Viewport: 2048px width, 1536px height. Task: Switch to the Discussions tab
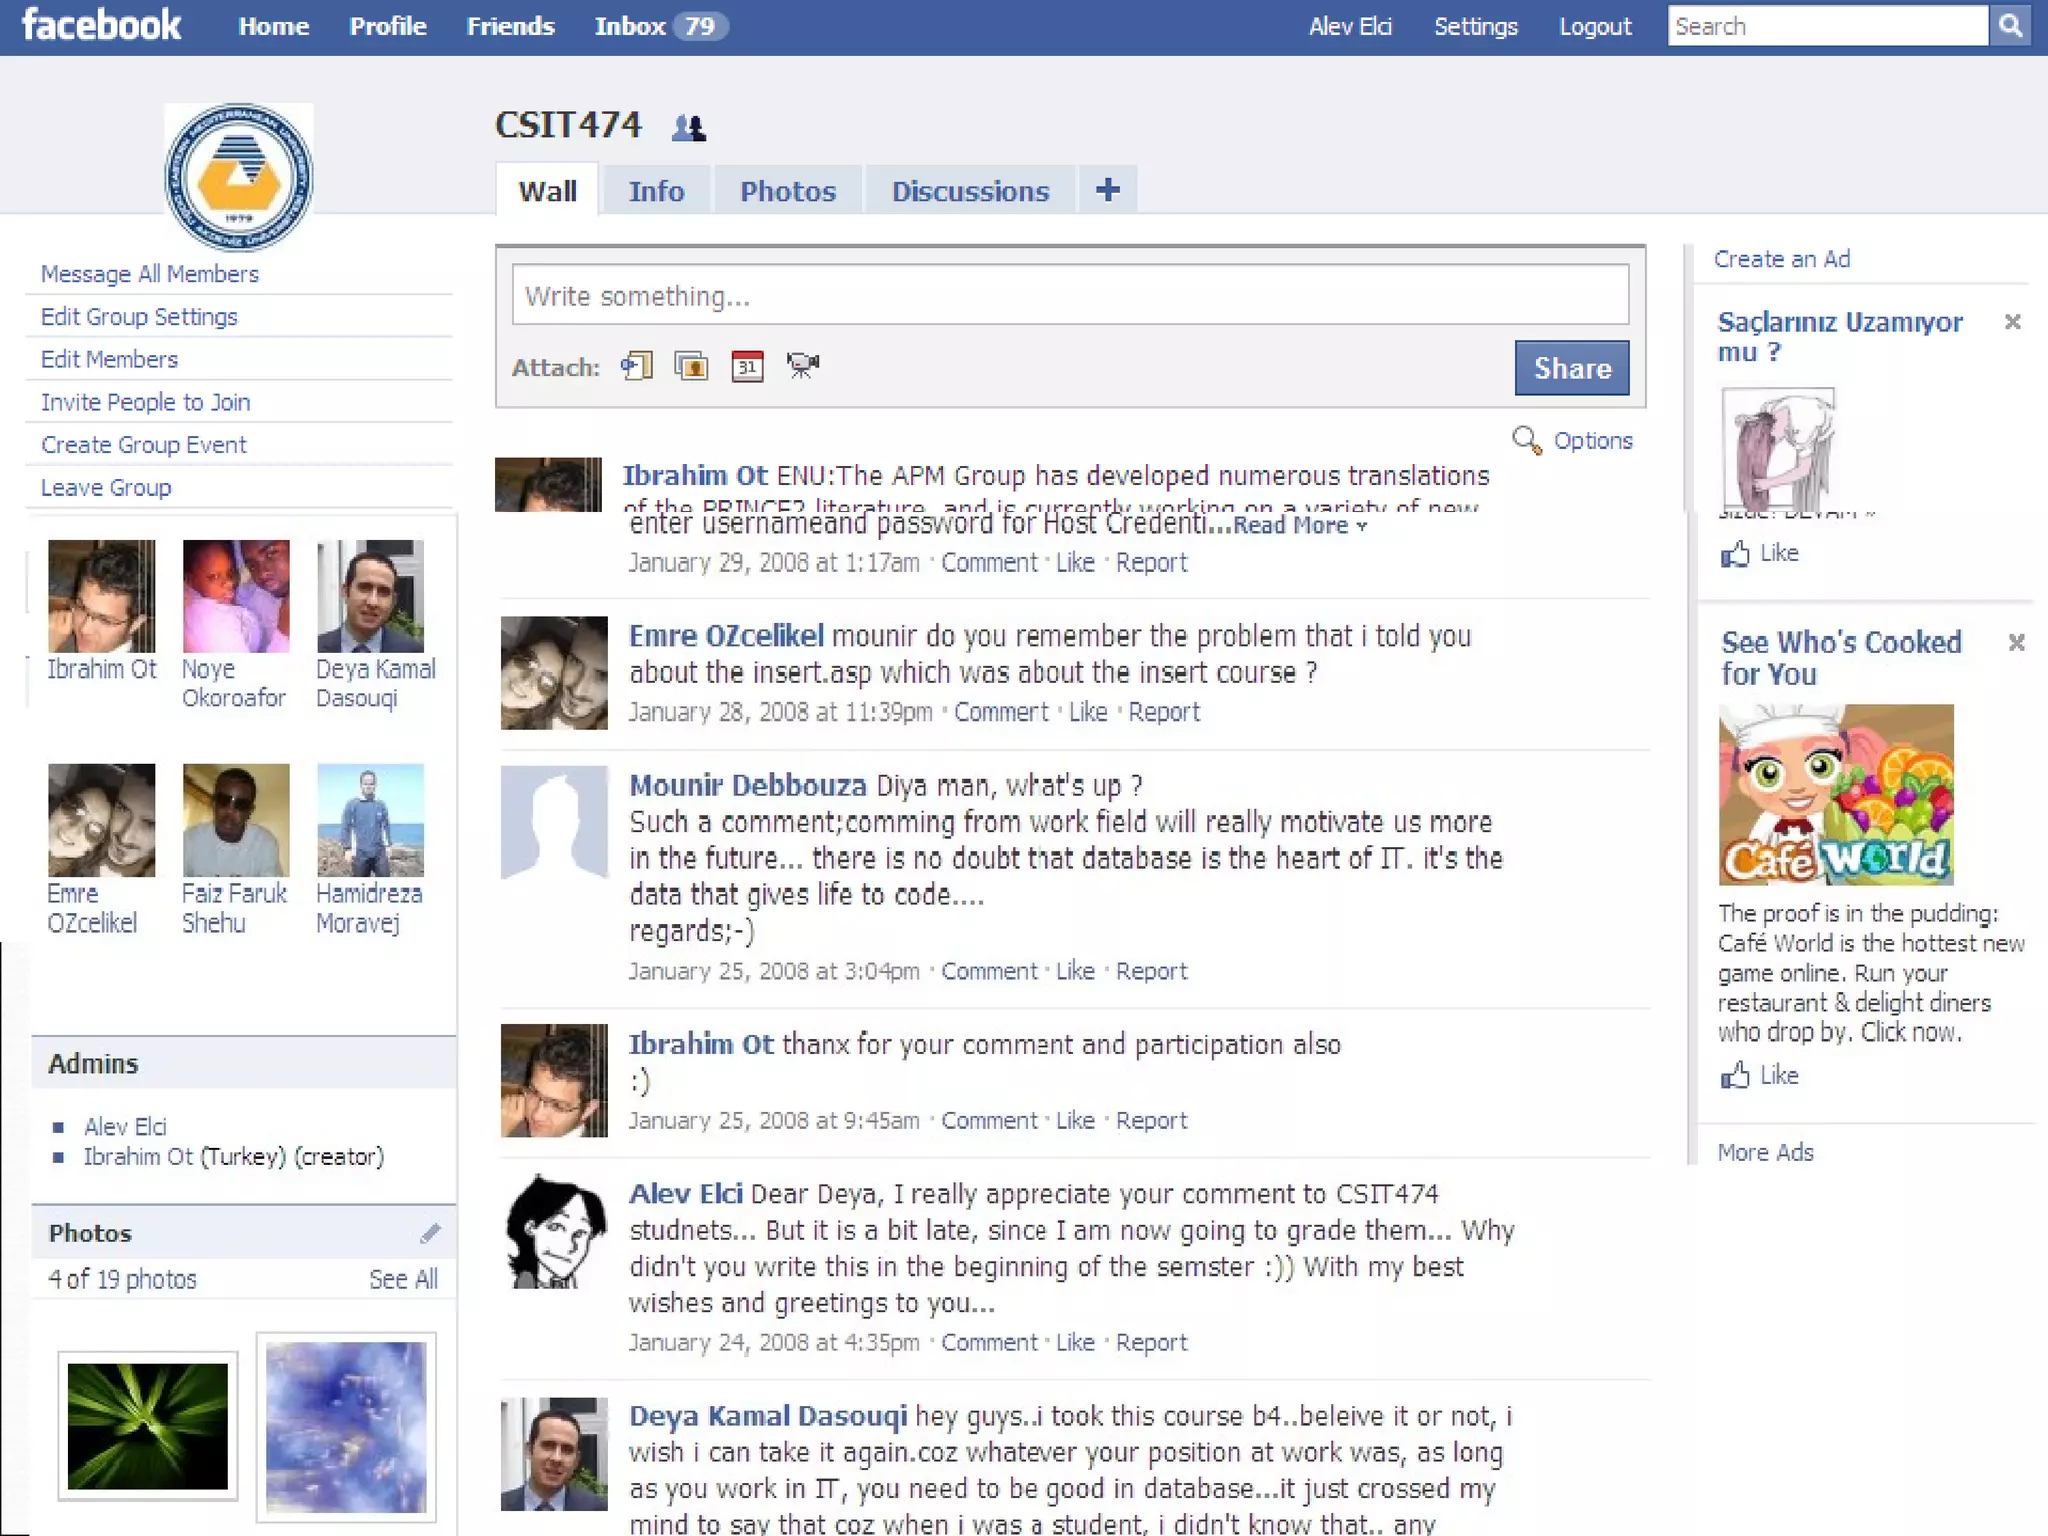click(x=970, y=191)
